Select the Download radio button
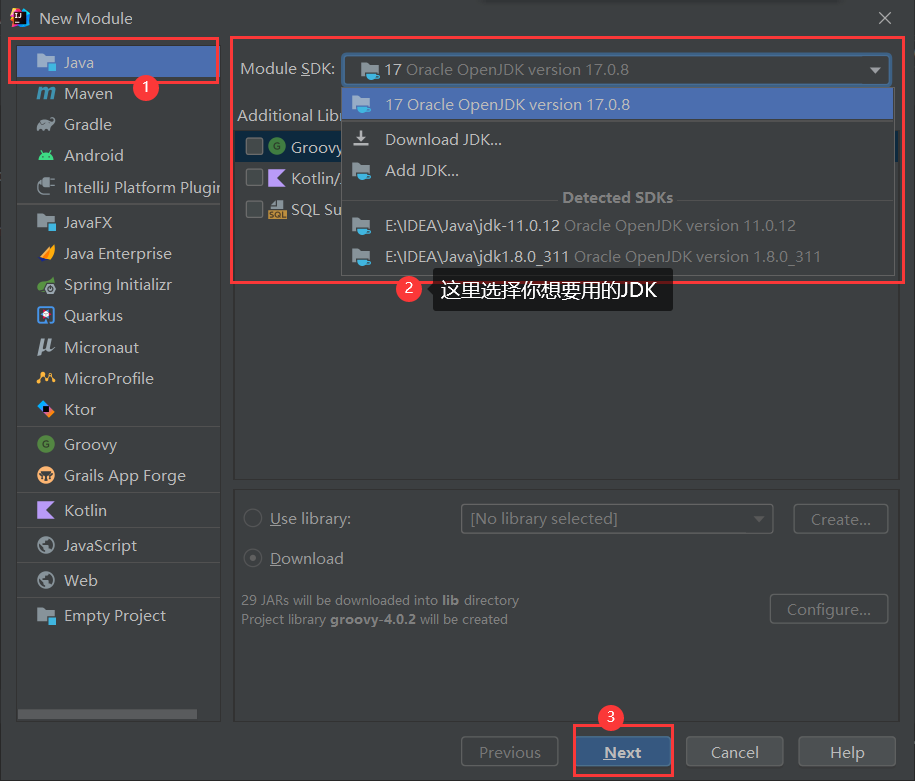915x781 pixels. click(253, 559)
